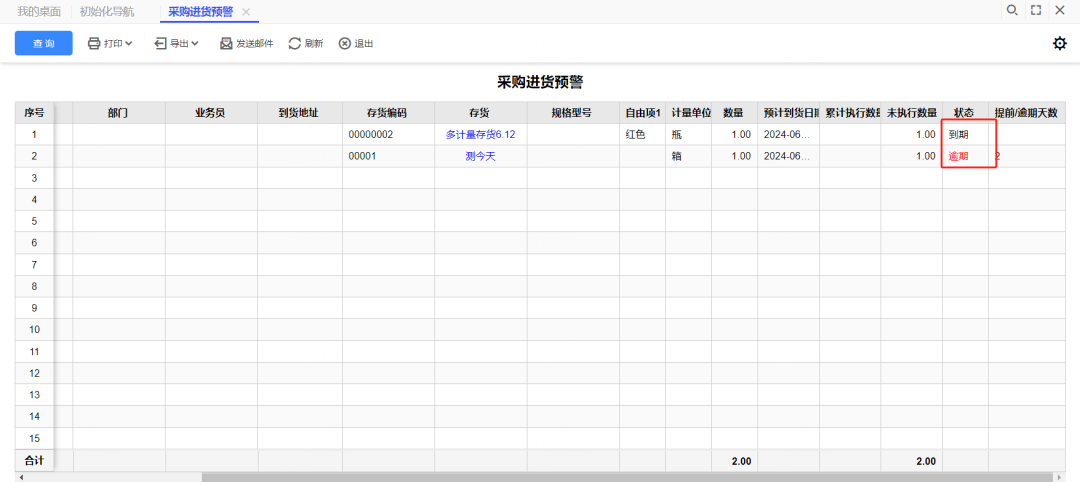Expand the 导出 dropdown arrow
The image size is (1080, 482).
pyautogui.click(x=195, y=44)
